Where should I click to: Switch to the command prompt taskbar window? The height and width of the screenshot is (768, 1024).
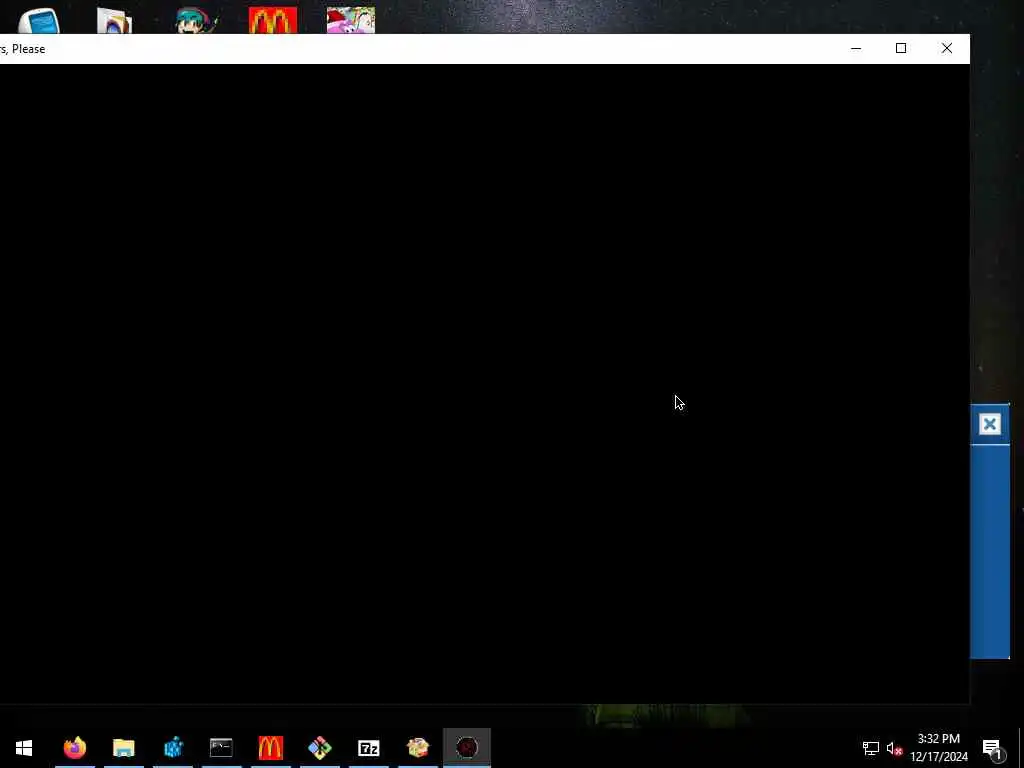(221, 748)
